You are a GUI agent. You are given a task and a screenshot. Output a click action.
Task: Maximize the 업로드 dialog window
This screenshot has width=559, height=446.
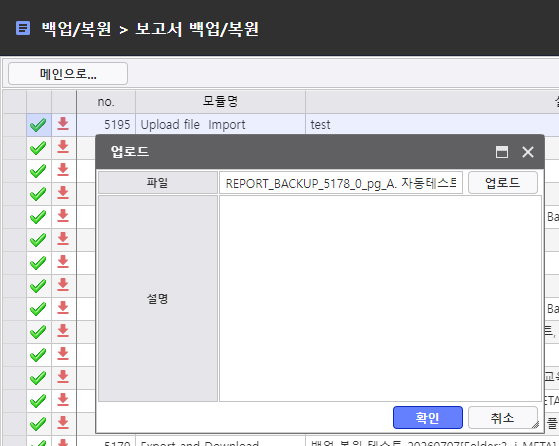click(x=502, y=152)
